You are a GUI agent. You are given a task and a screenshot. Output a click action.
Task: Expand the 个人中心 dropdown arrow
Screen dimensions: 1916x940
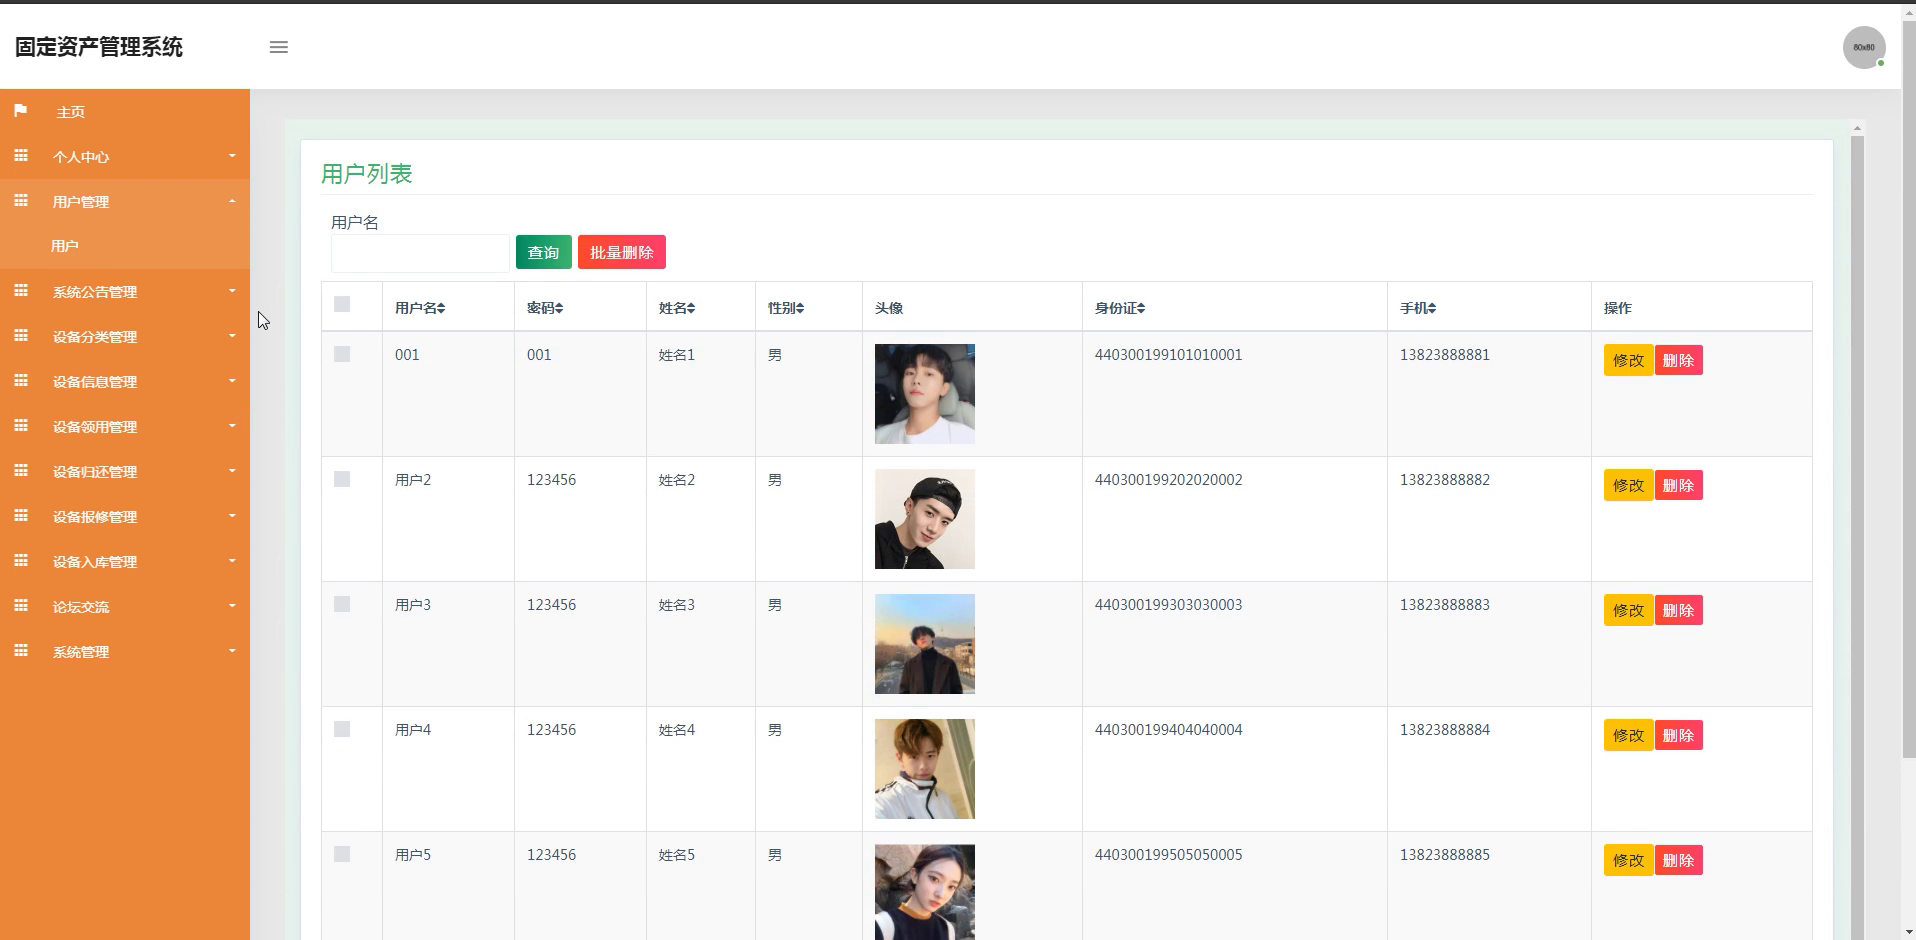pos(232,156)
